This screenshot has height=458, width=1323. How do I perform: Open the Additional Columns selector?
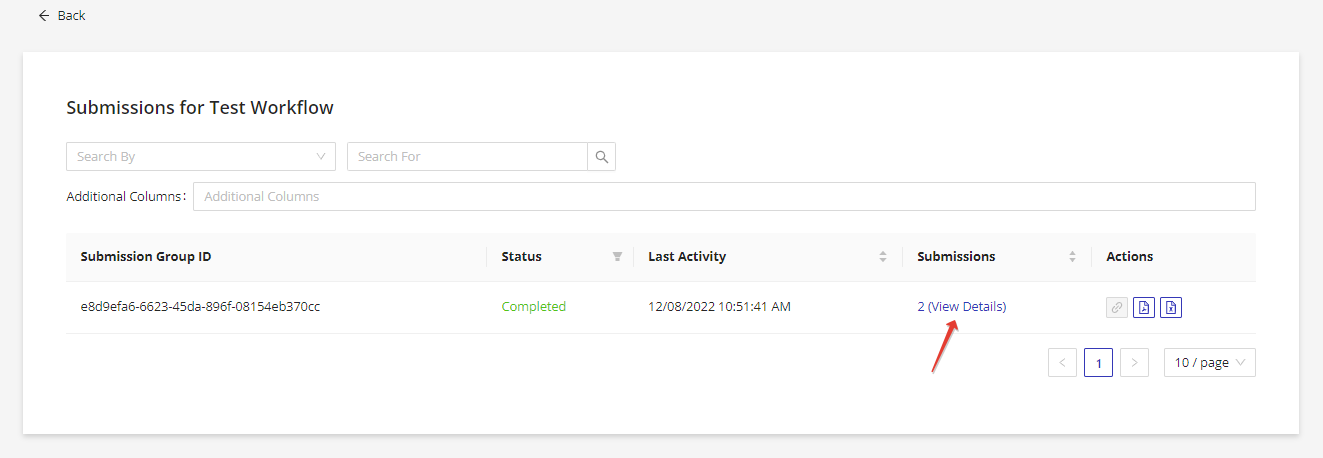click(x=724, y=197)
